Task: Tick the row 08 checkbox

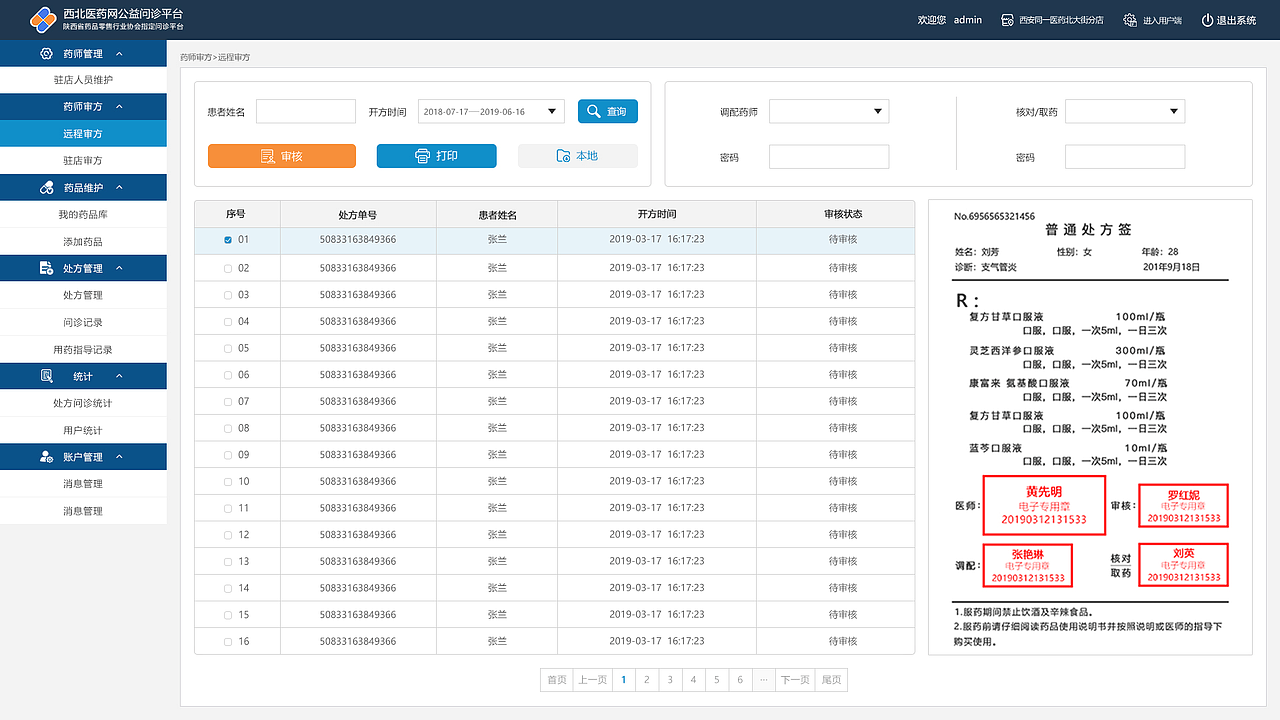Action: click(228, 428)
